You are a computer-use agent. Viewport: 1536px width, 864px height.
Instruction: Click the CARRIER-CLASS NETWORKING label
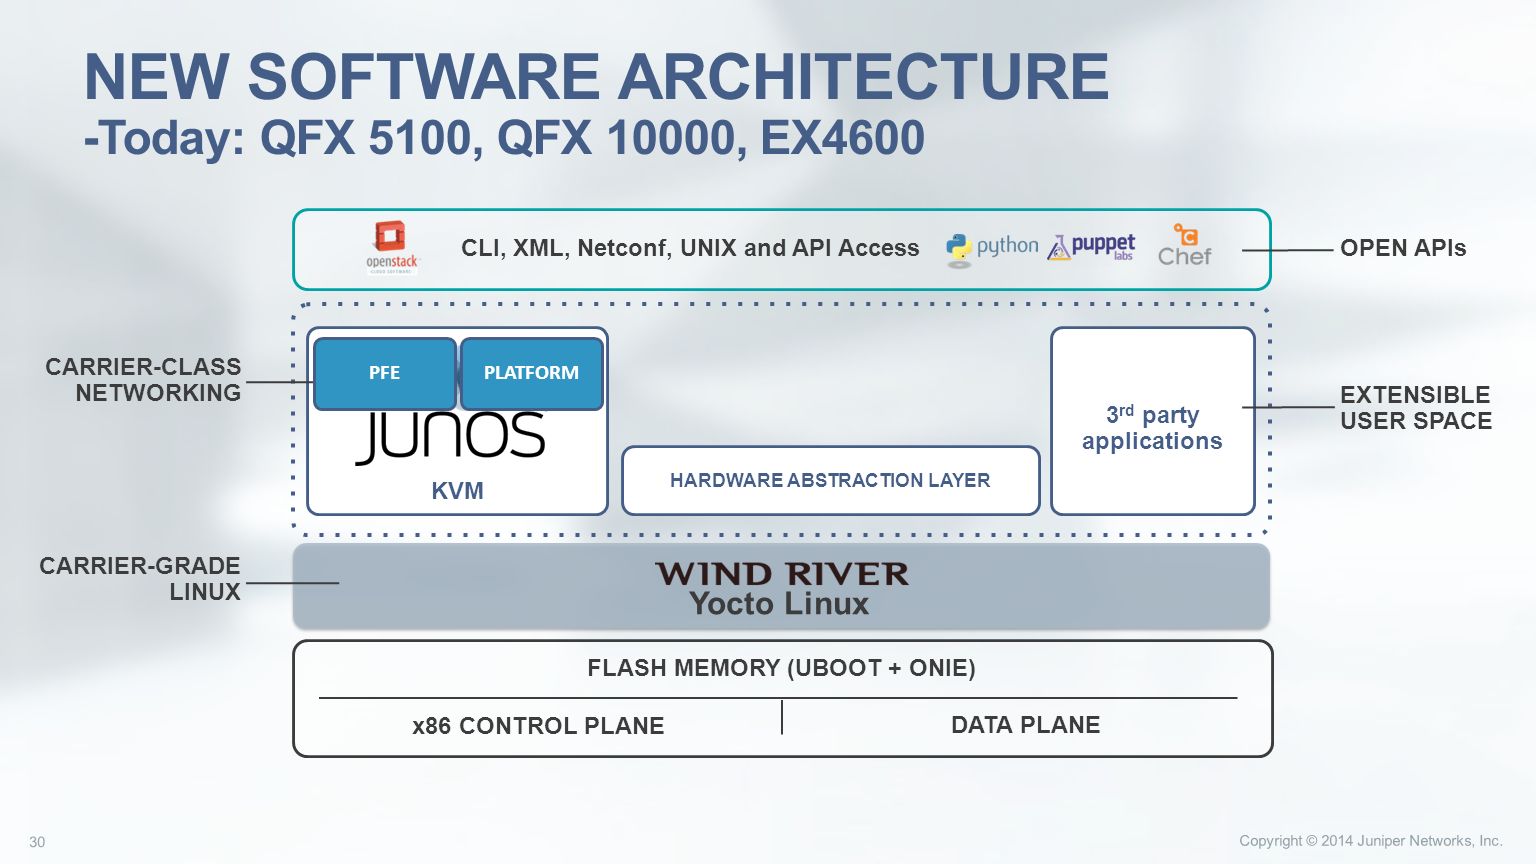[143, 380]
